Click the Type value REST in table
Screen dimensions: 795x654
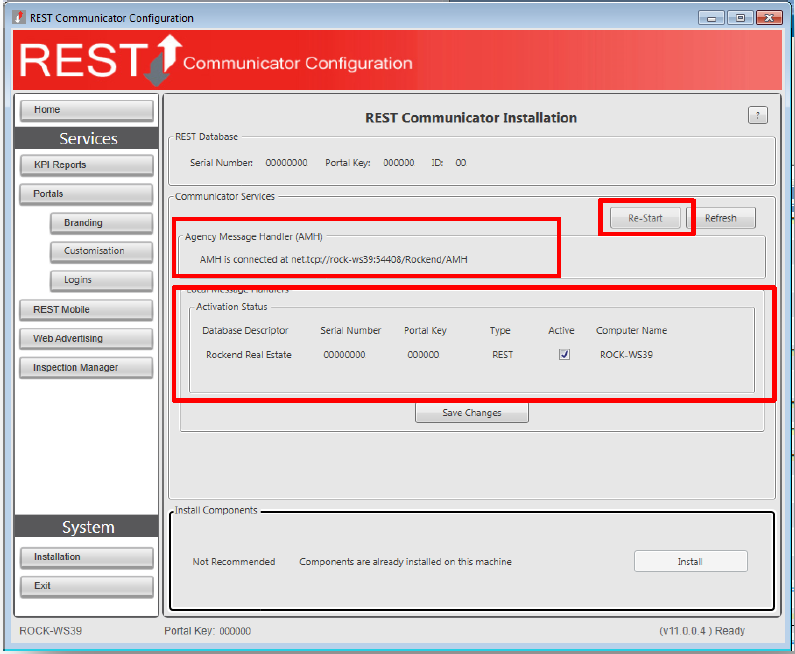click(x=502, y=355)
